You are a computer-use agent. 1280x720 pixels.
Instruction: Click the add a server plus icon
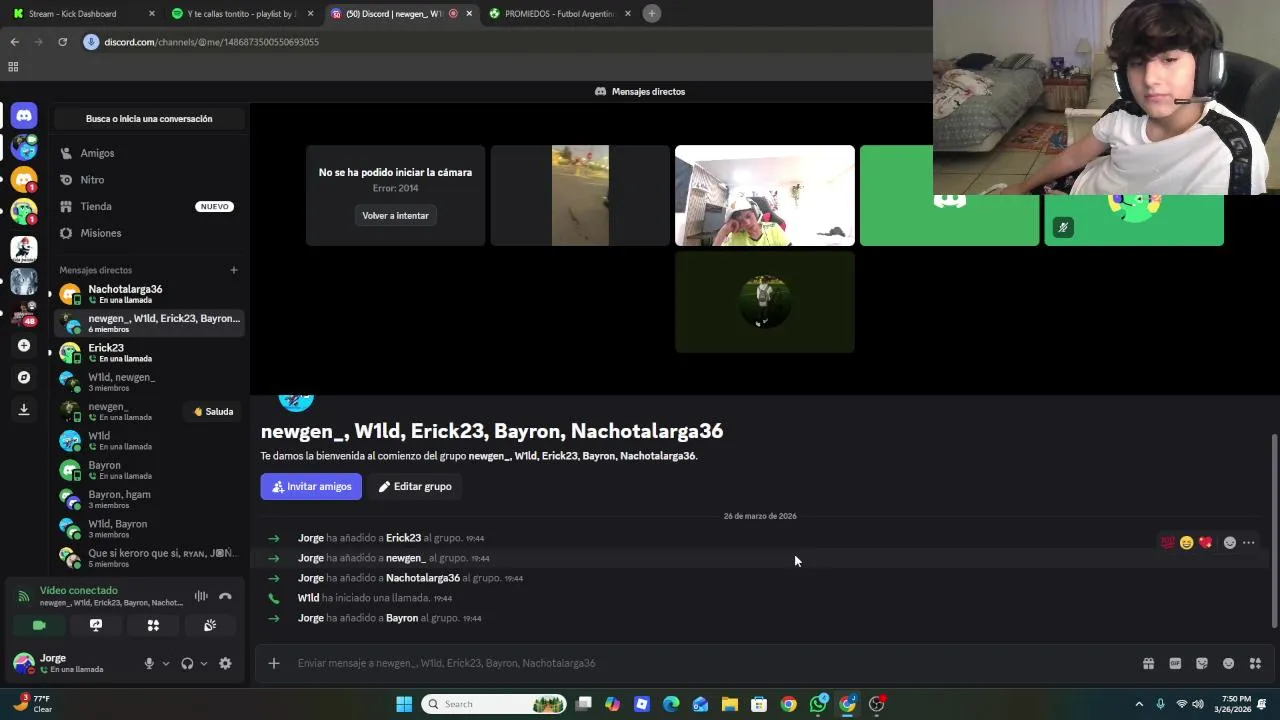[24, 346]
